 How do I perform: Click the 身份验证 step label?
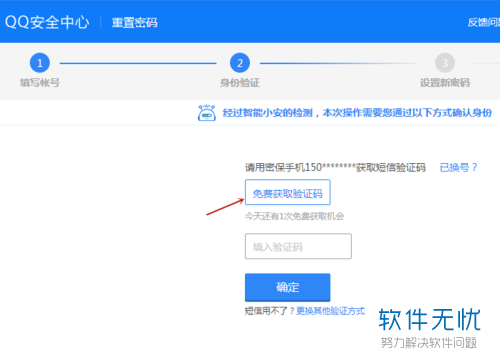pos(240,83)
